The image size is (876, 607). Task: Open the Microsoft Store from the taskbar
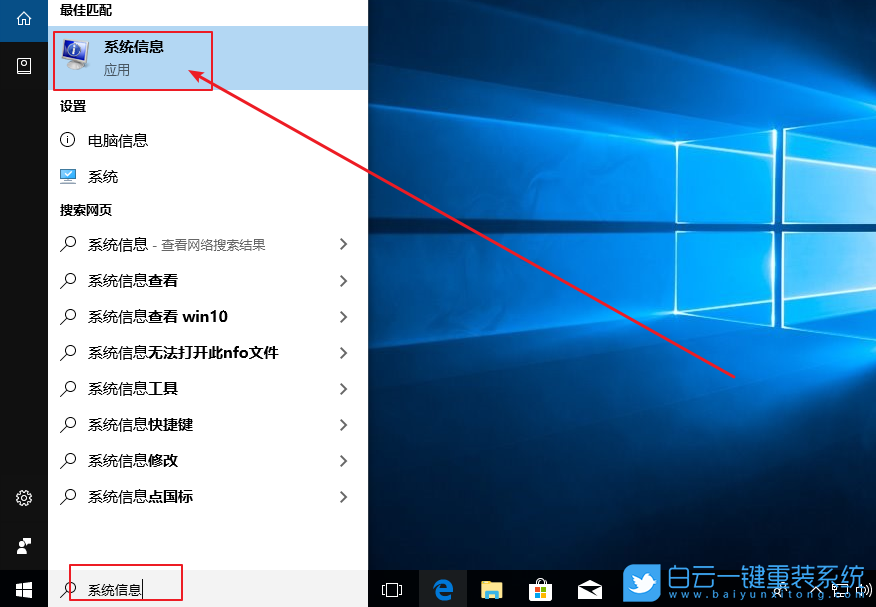[539, 588]
